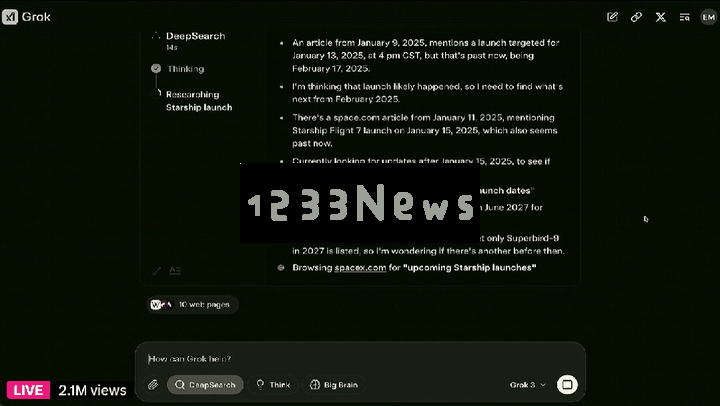Start a new chat with compose icon

tap(612, 17)
